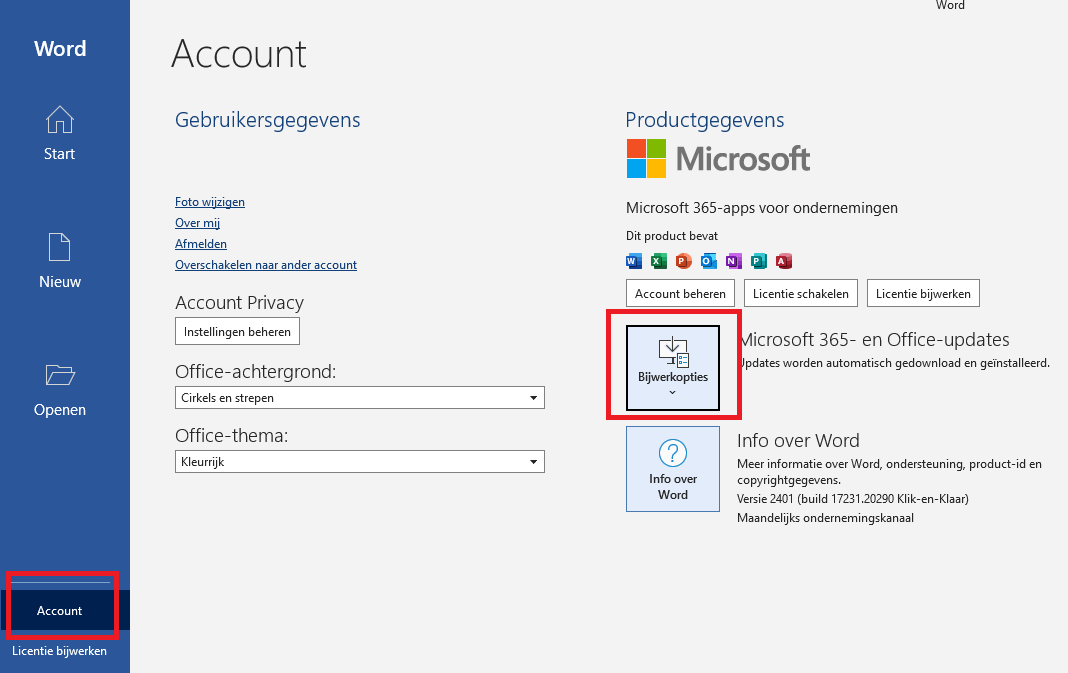1068x673 pixels.
Task: Click Microsoft 365-apps voor ondernemingen text
Action: pyautogui.click(x=761, y=208)
